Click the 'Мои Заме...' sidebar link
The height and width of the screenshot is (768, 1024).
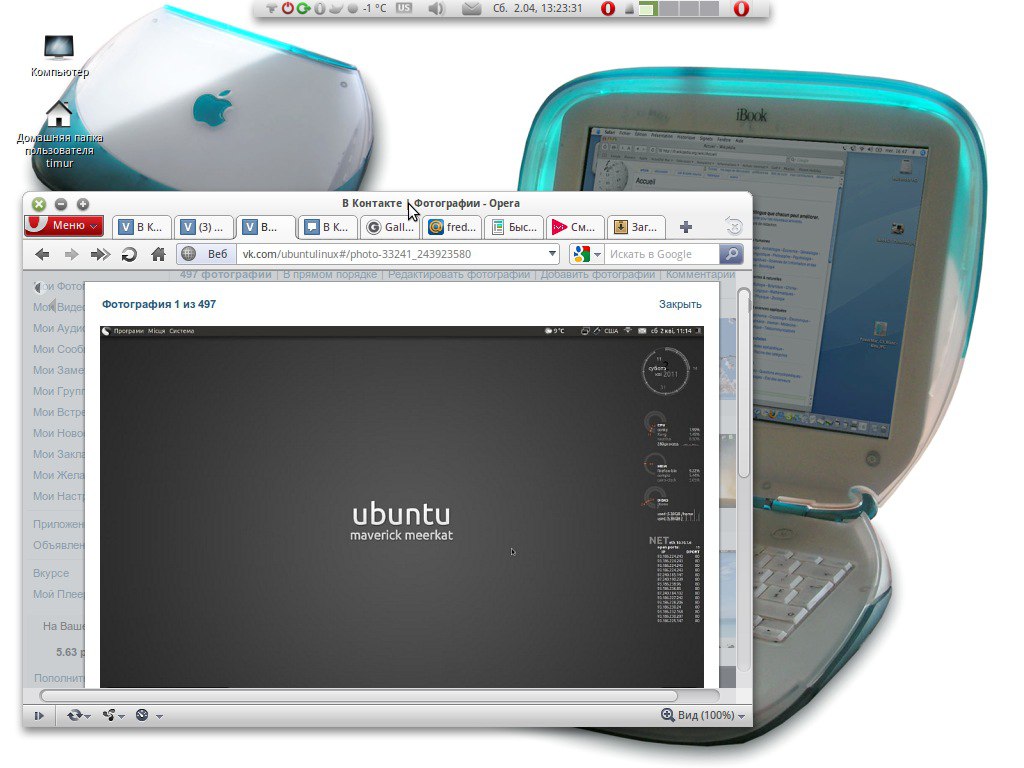[x=59, y=370]
